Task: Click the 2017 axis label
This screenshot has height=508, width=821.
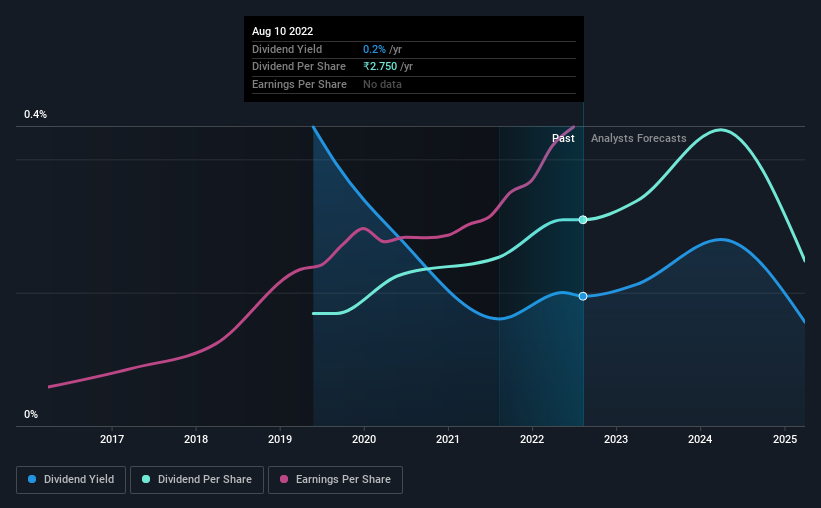Action: click(x=112, y=439)
